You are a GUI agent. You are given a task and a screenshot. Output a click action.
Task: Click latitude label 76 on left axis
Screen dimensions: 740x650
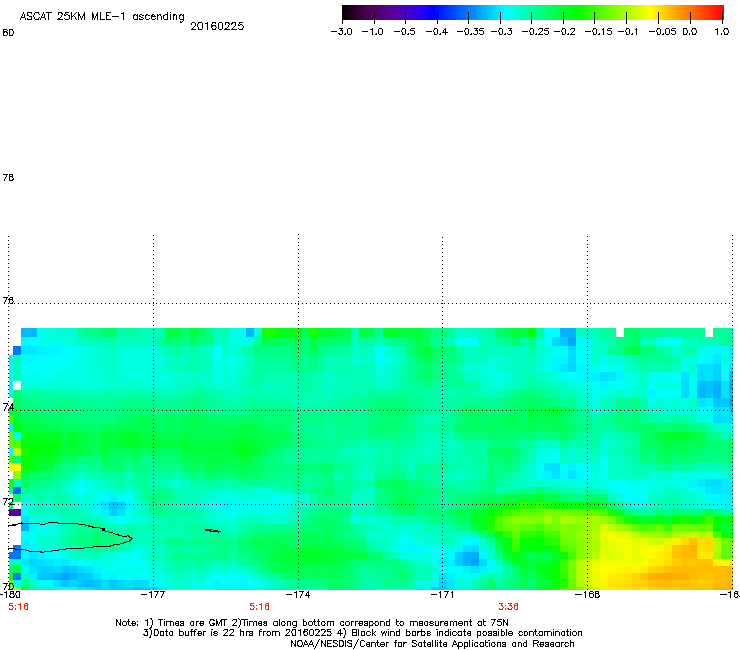click(x=8, y=300)
